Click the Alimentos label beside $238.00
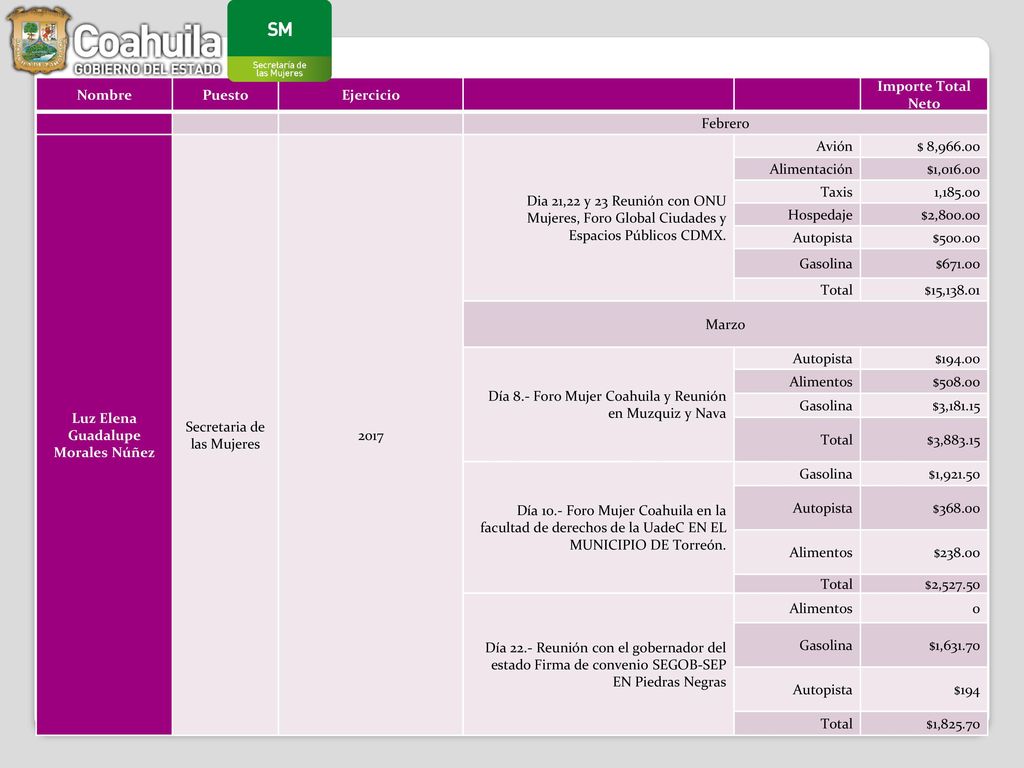 pyautogui.click(x=820, y=552)
